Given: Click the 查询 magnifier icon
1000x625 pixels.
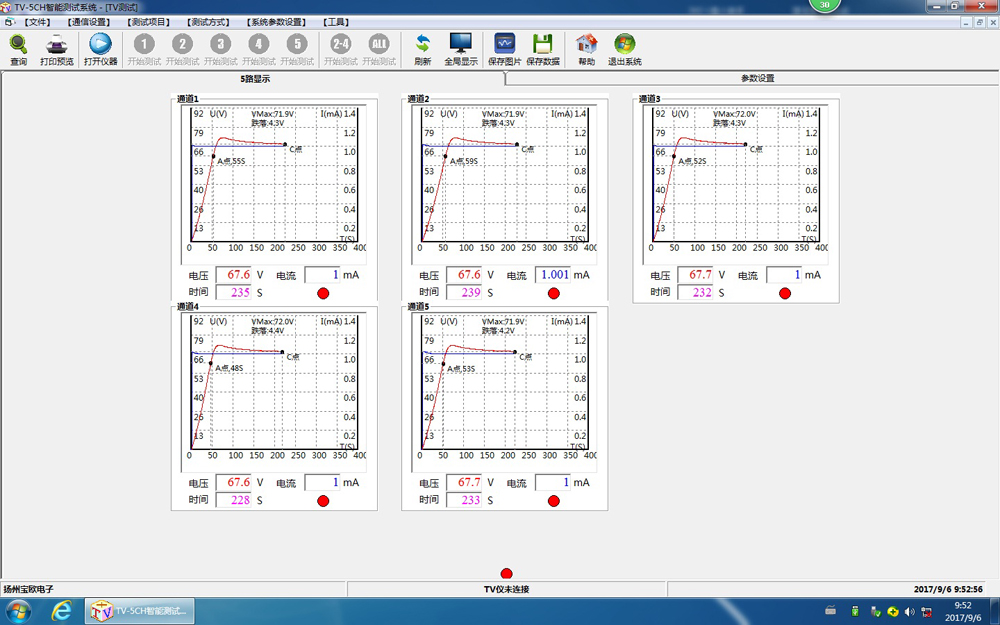Looking at the screenshot, I should point(18,45).
